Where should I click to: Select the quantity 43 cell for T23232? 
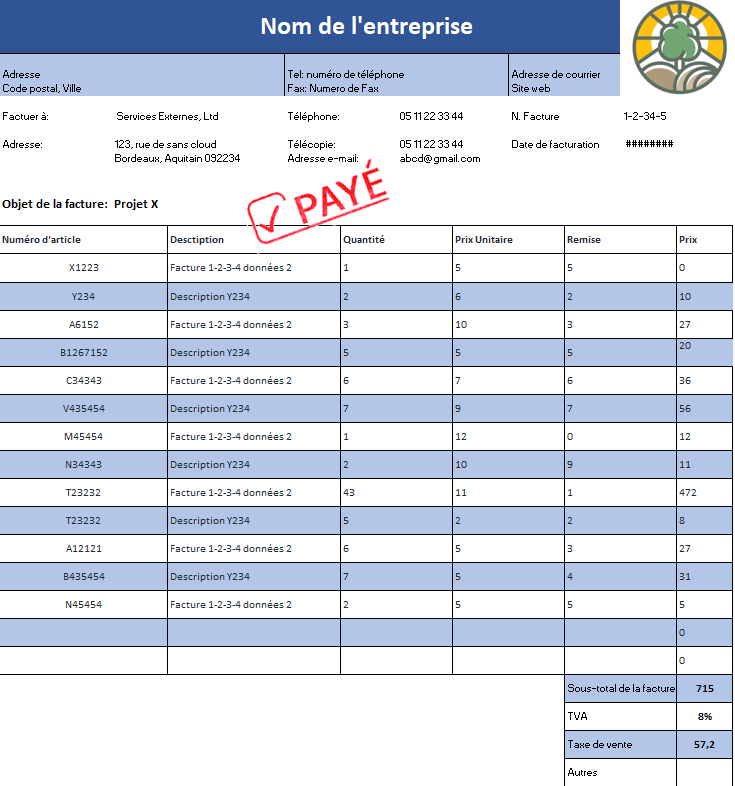[396, 492]
